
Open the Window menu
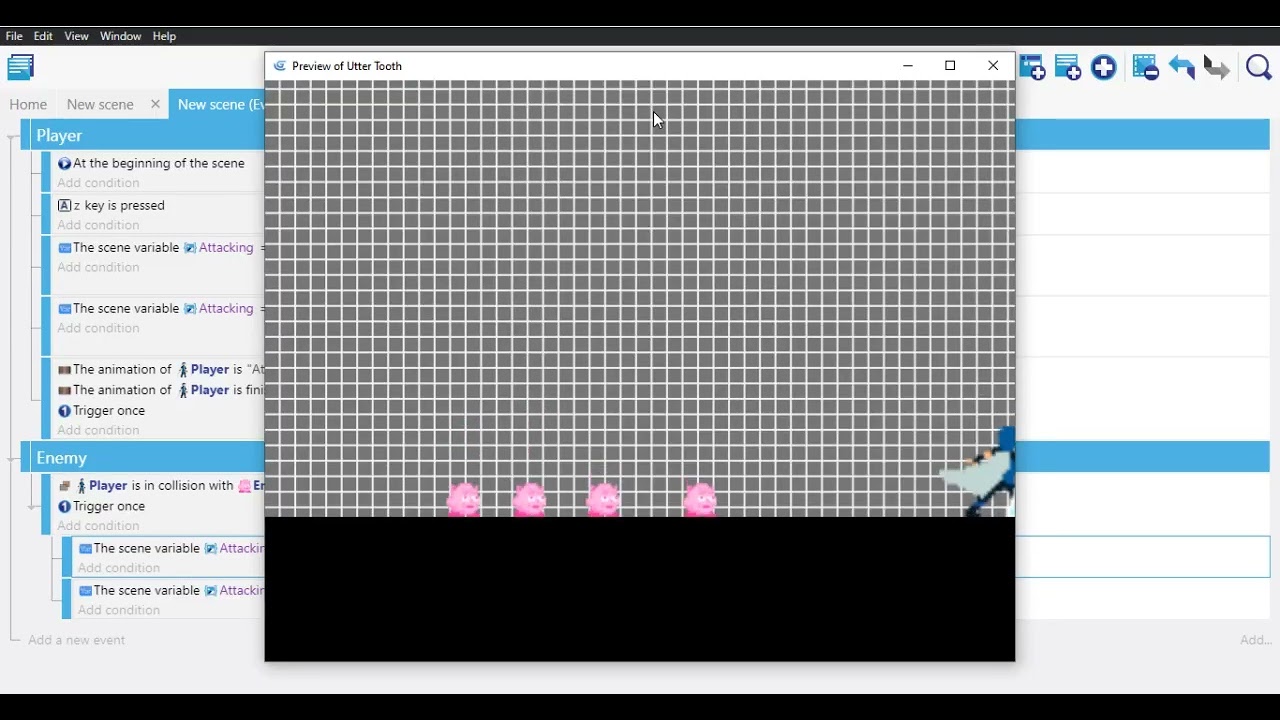click(121, 36)
